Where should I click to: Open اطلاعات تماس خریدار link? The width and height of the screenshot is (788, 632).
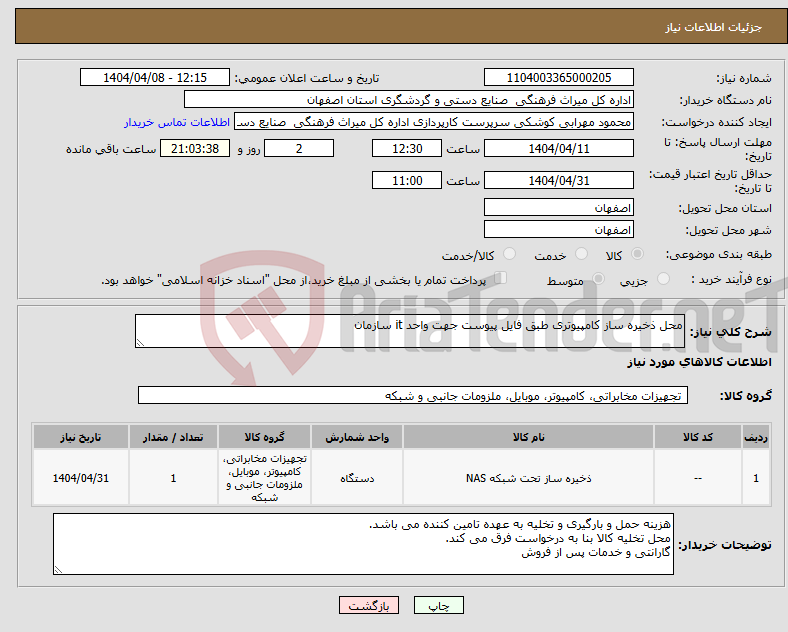[x=177, y=122]
